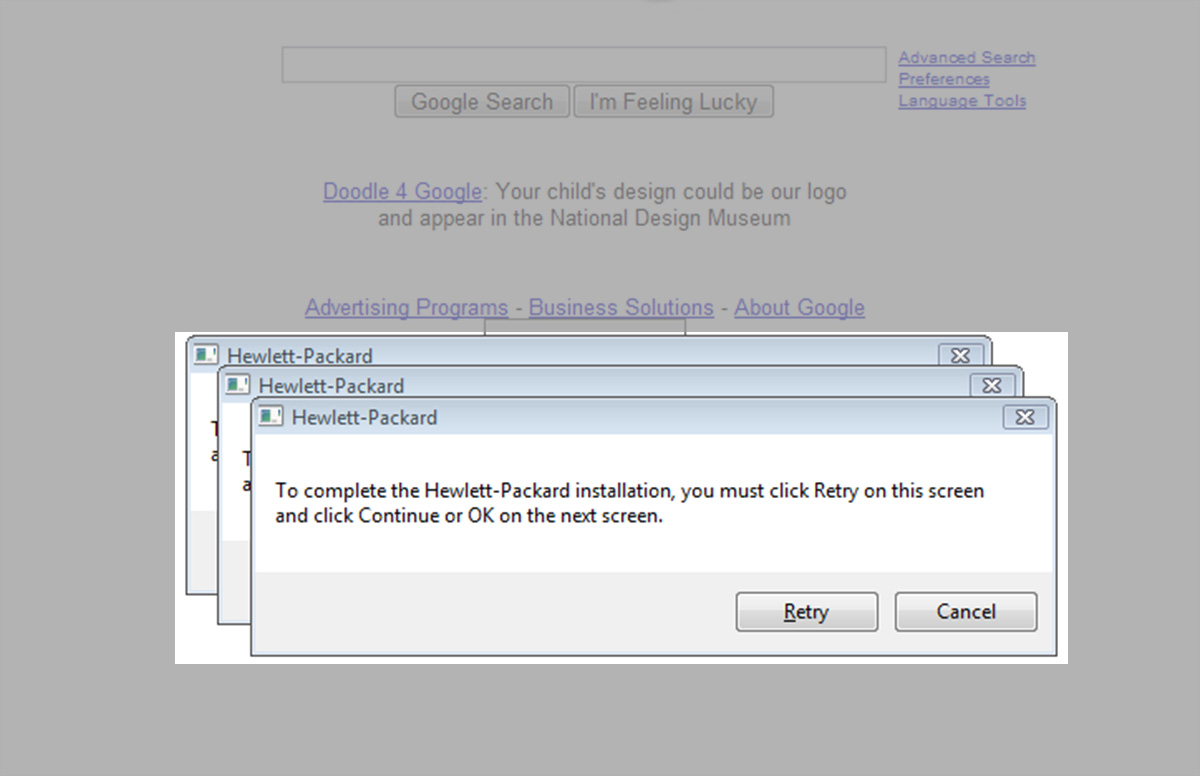Click the Google Search button
Screen dimensions: 1200x776
click(481, 101)
